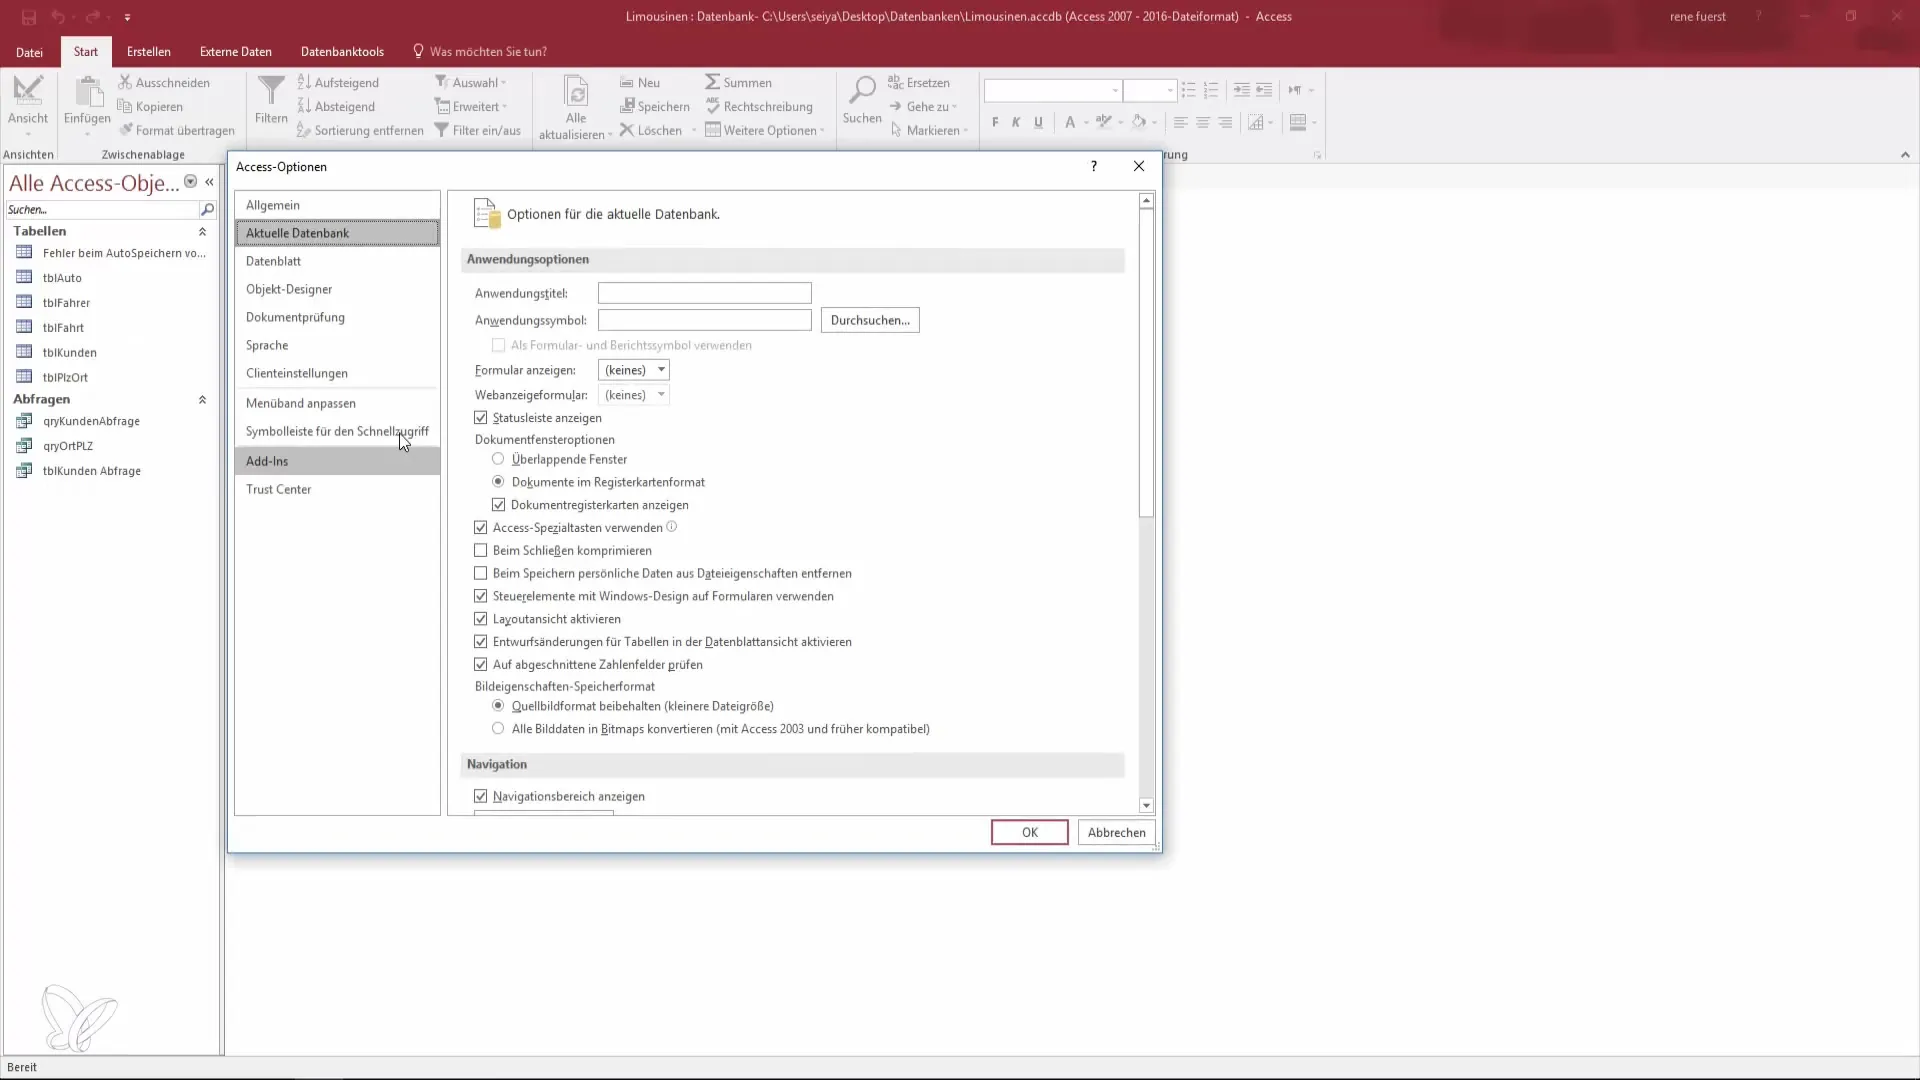Click the font color A icon
Viewport: 1920px width, 1080px height.
tap(1070, 122)
